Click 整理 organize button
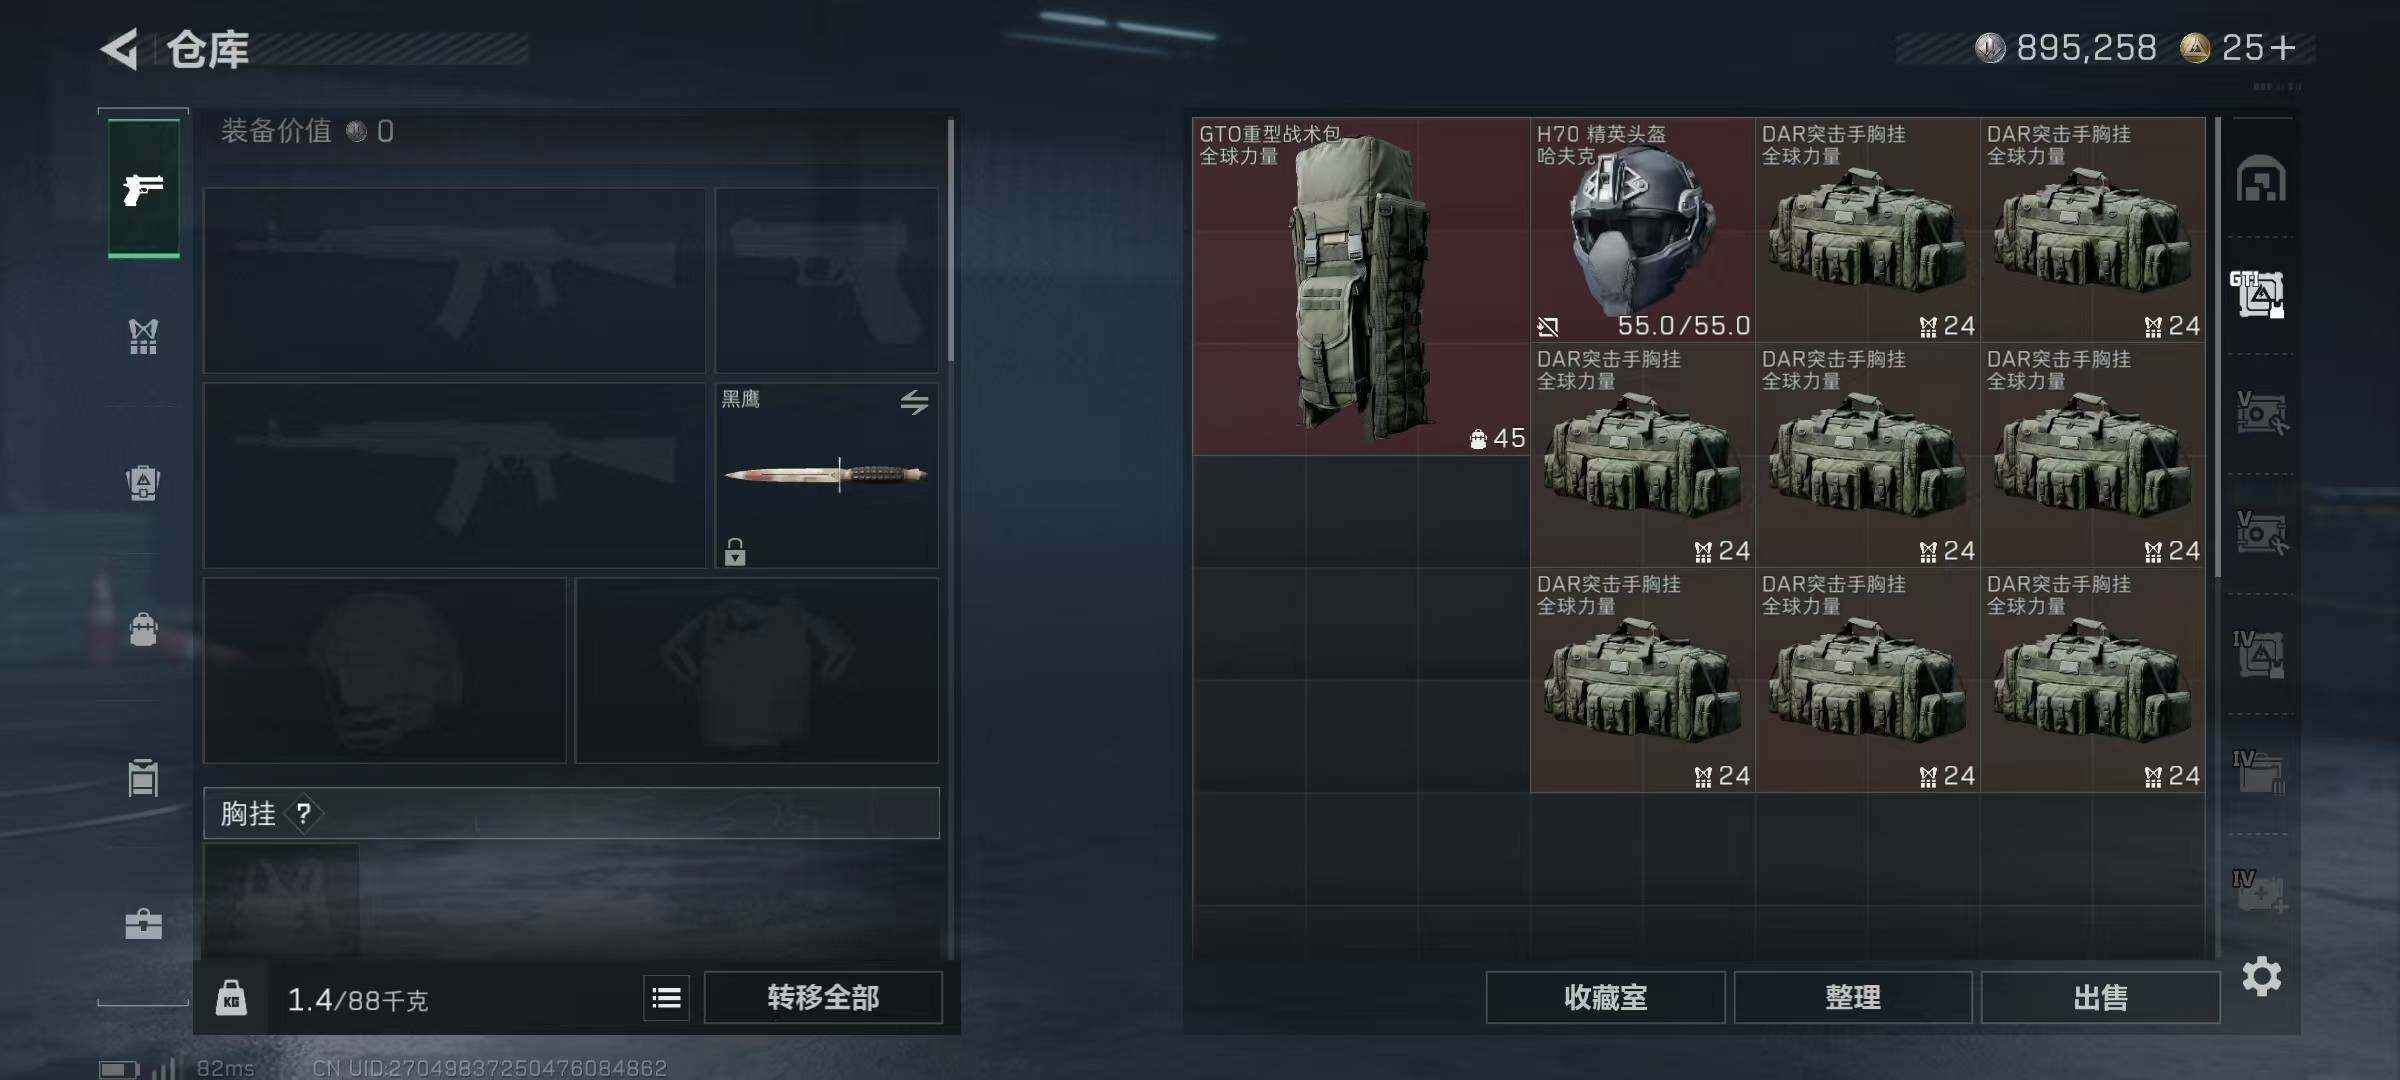 (x=1852, y=997)
